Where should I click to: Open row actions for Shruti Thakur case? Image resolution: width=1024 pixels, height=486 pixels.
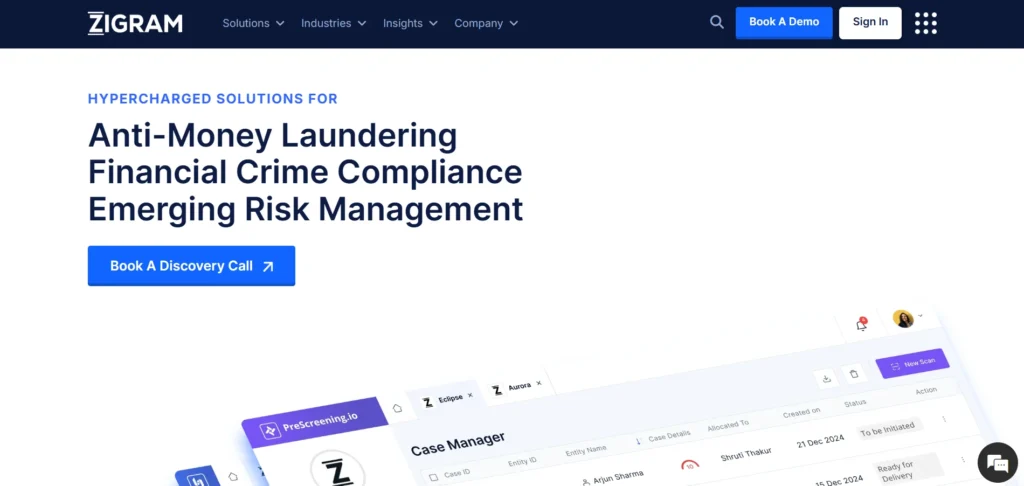(944, 419)
